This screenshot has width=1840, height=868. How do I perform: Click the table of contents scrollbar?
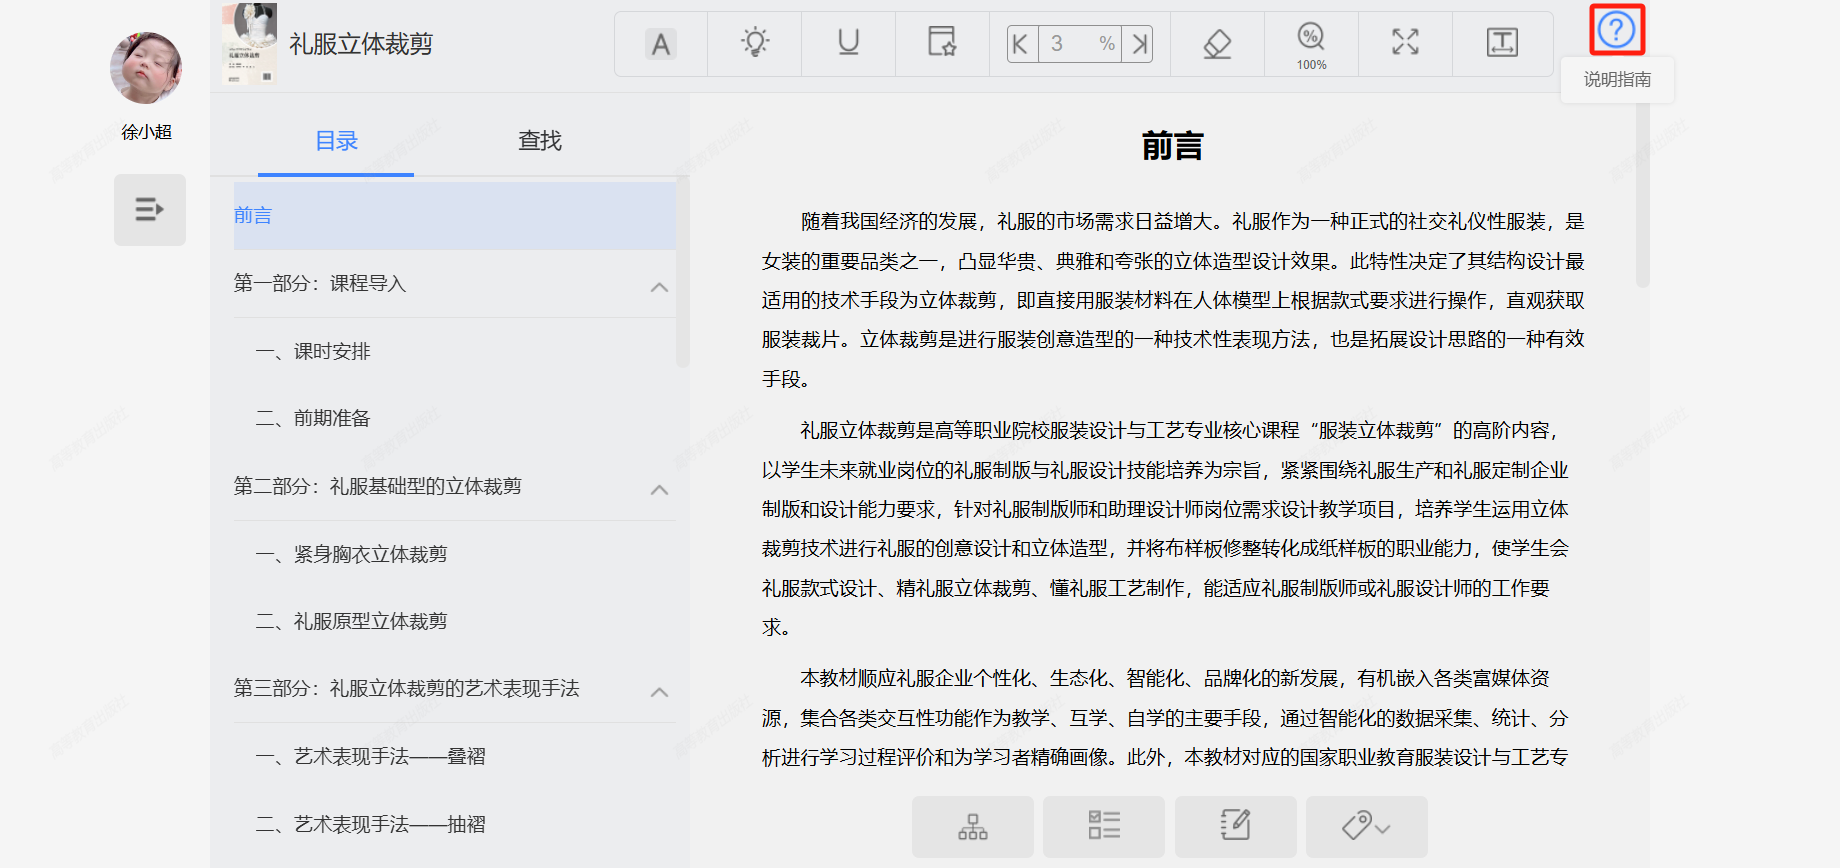(x=683, y=272)
